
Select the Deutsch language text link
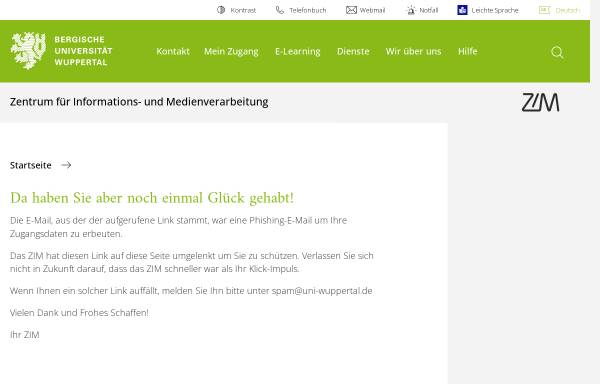567,10
